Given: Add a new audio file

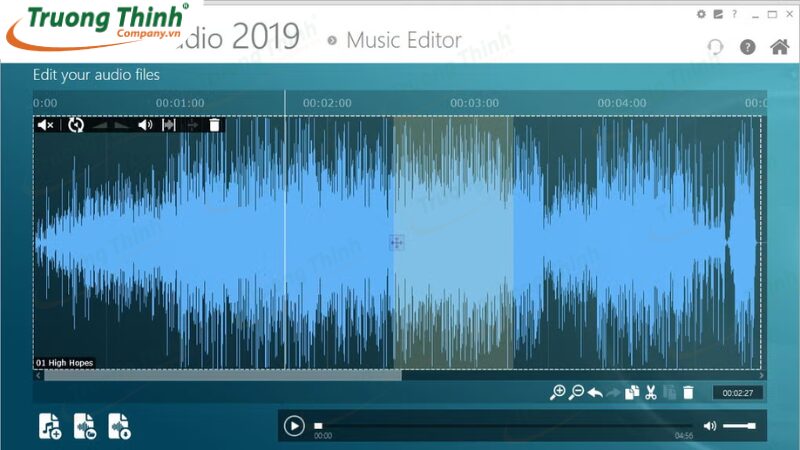Looking at the screenshot, I should click(50, 426).
